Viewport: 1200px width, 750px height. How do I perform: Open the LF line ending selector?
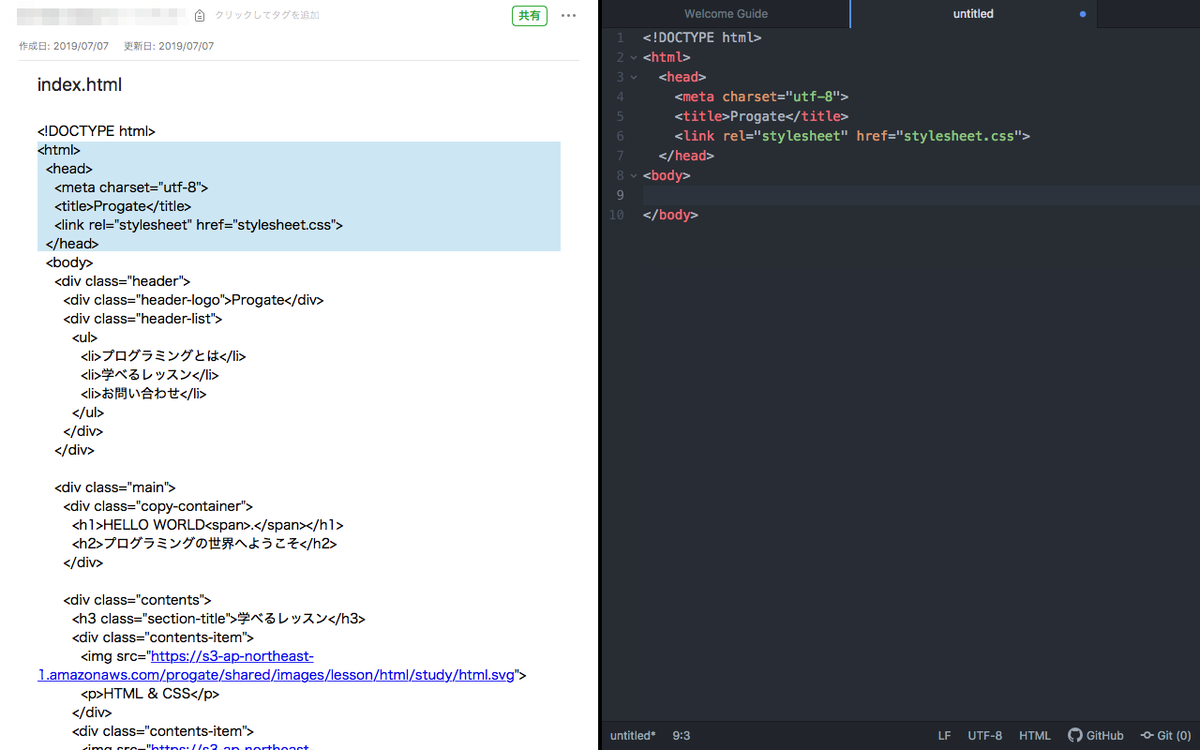click(x=944, y=735)
